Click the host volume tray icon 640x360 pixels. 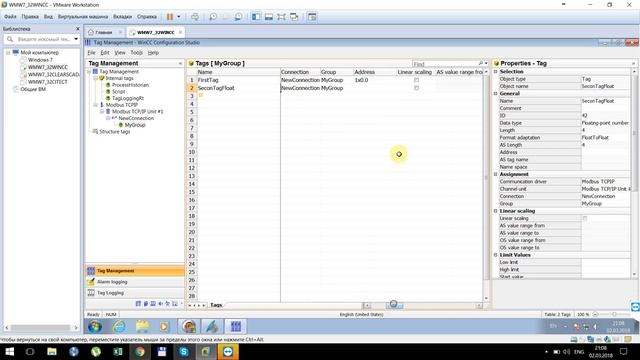pos(567,352)
